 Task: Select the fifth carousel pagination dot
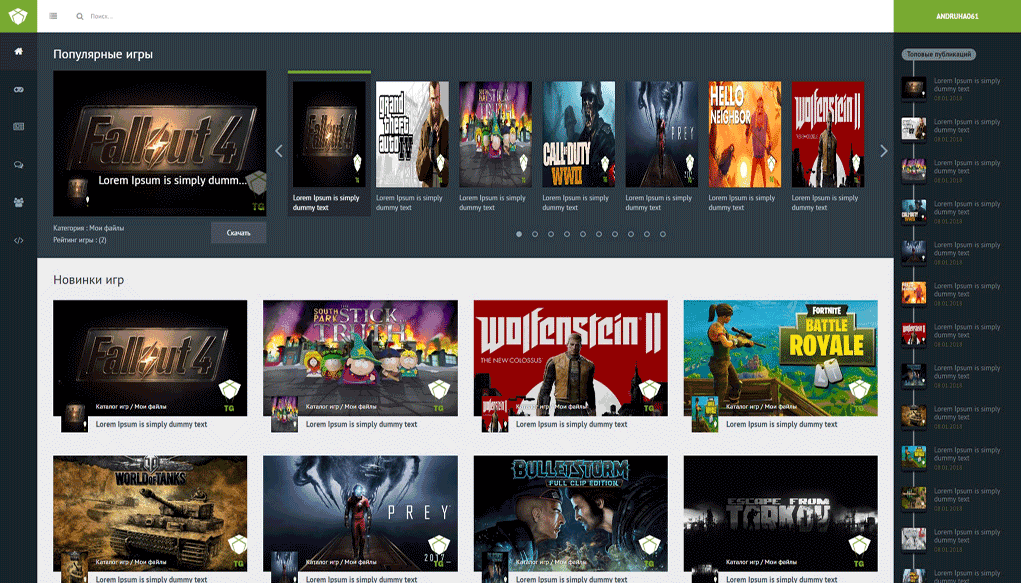pos(583,234)
